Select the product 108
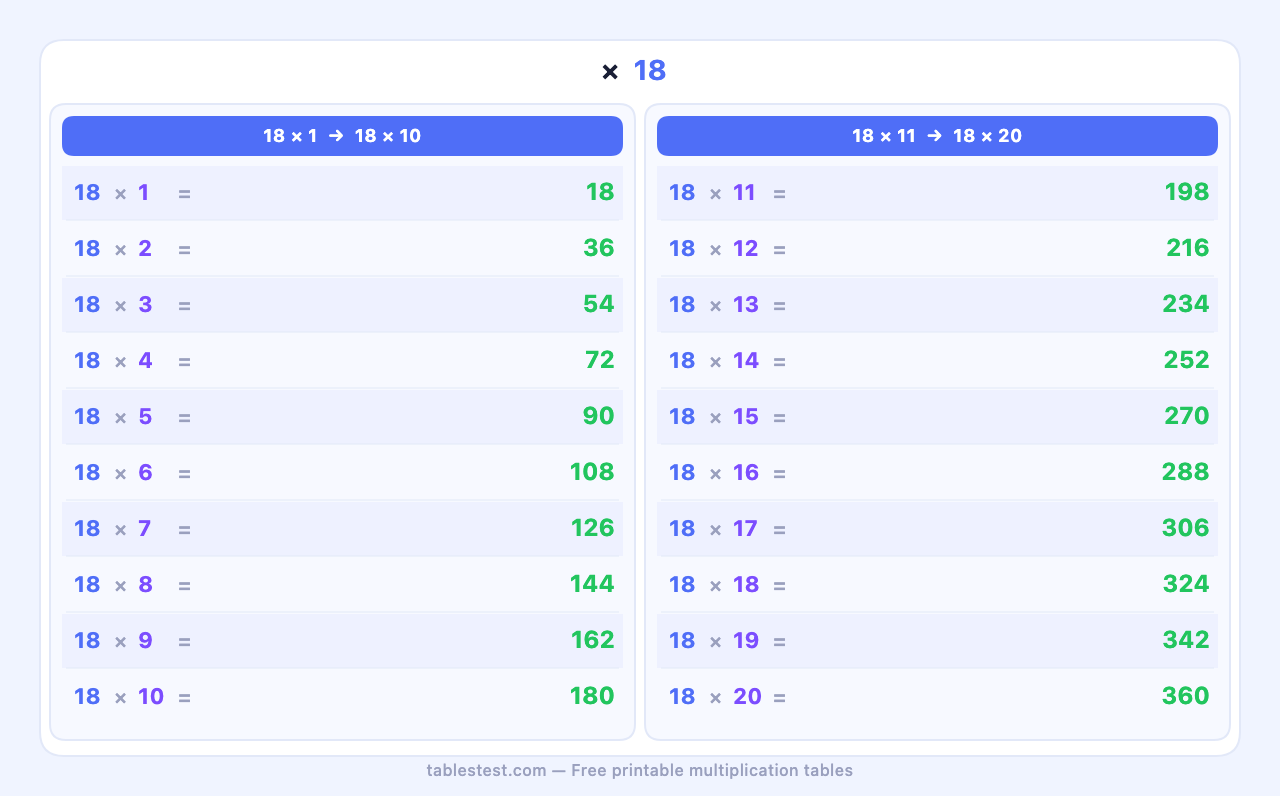 coord(591,473)
